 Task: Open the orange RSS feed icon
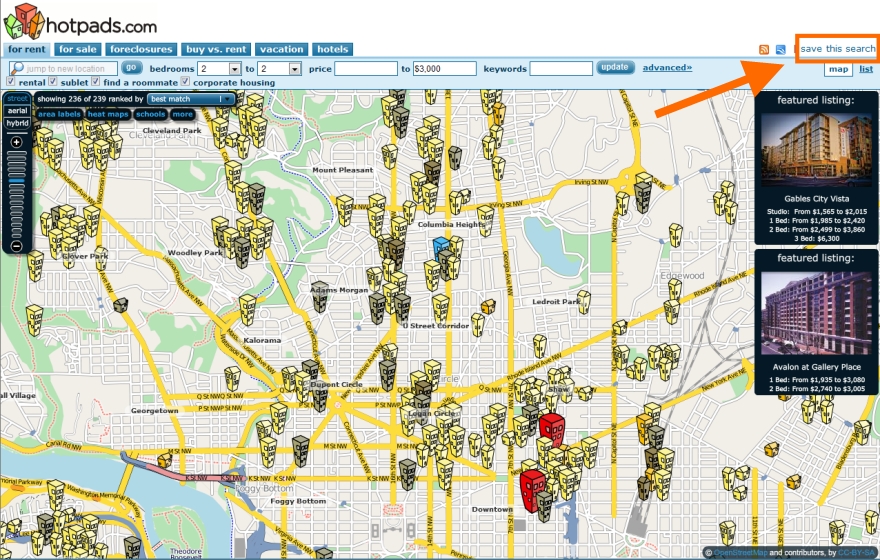click(764, 49)
